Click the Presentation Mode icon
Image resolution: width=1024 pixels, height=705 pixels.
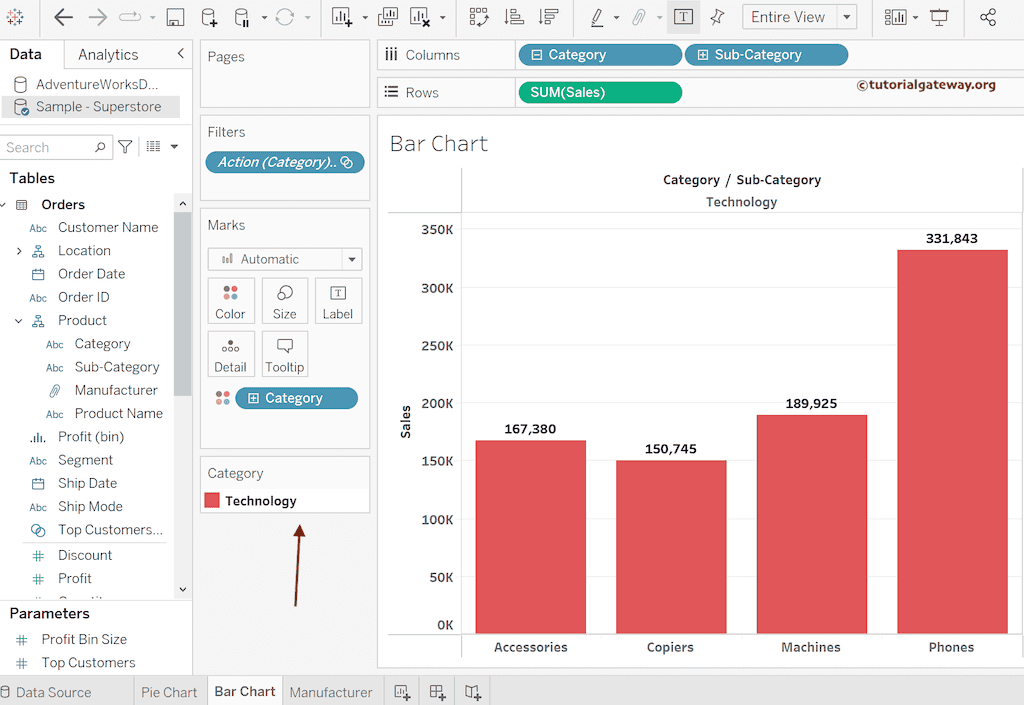coord(939,17)
